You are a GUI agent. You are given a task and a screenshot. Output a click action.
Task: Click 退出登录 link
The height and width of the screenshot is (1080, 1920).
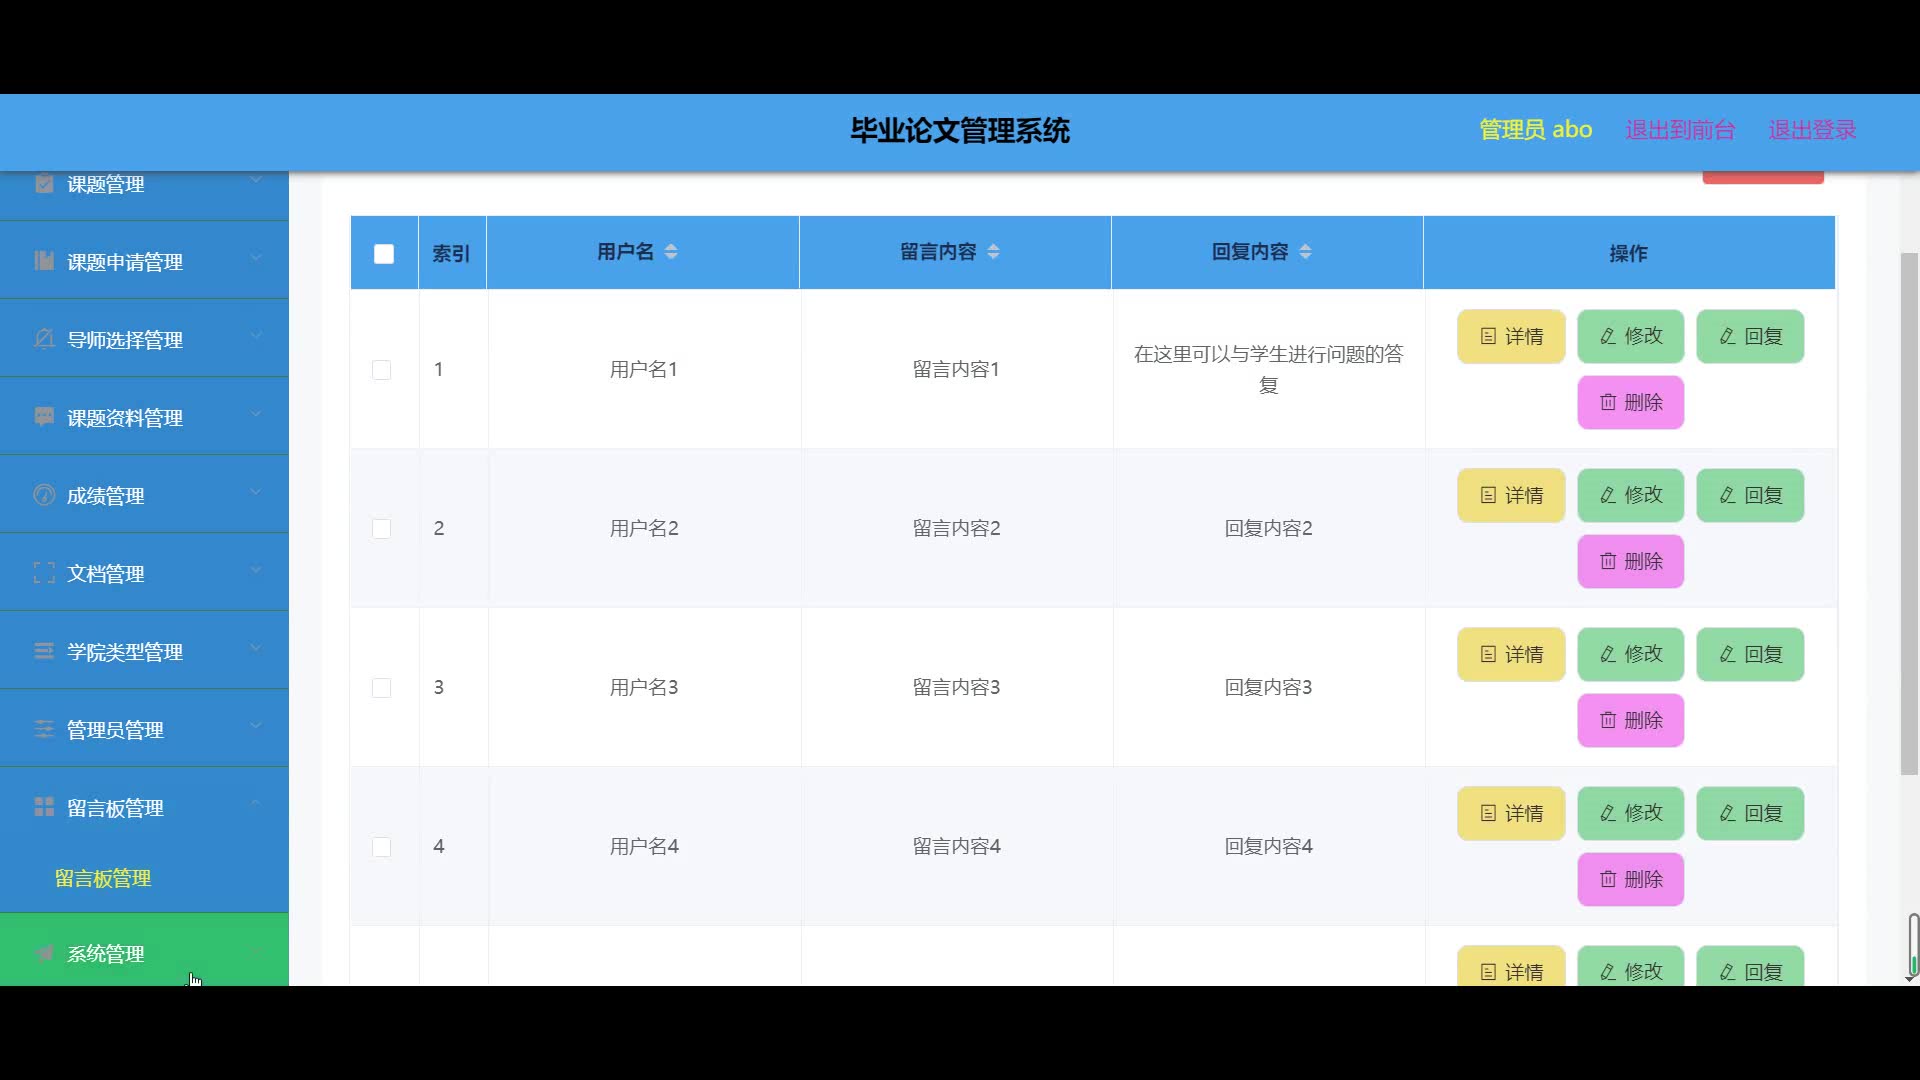click(x=1812, y=130)
